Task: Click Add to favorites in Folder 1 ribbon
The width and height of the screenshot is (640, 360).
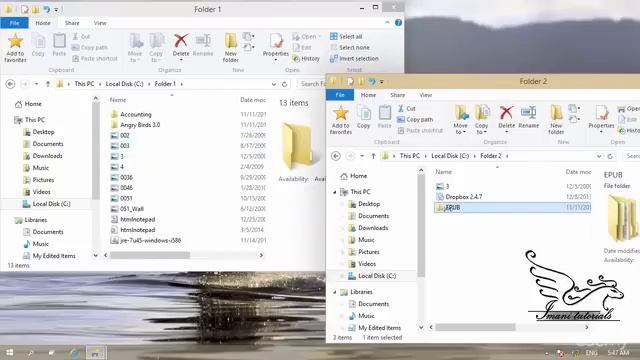Action: pyautogui.click(x=15, y=48)
